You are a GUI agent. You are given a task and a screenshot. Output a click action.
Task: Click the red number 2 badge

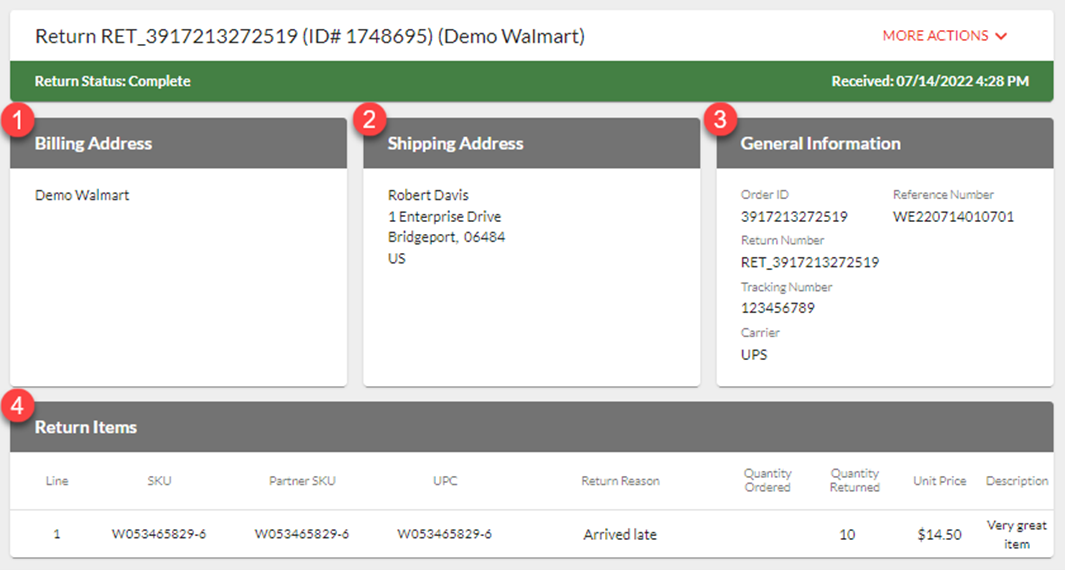[370, 120]
